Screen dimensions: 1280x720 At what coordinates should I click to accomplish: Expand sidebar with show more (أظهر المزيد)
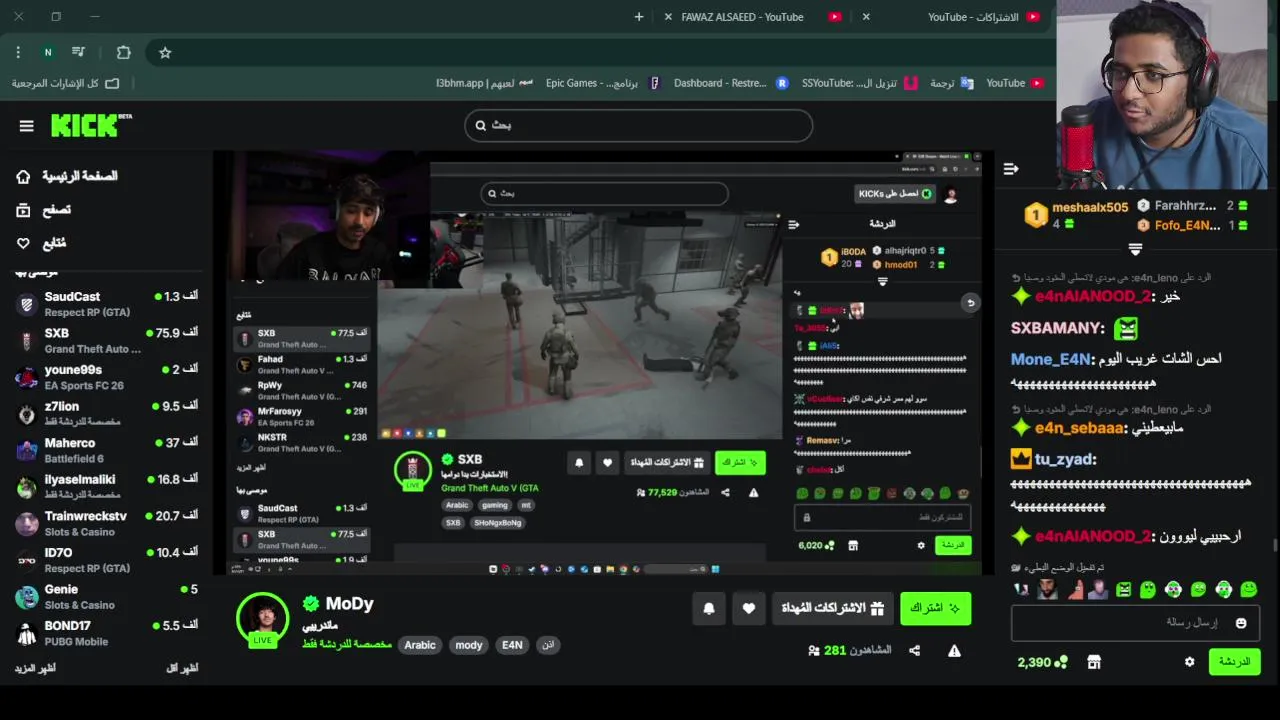[35, 668]
